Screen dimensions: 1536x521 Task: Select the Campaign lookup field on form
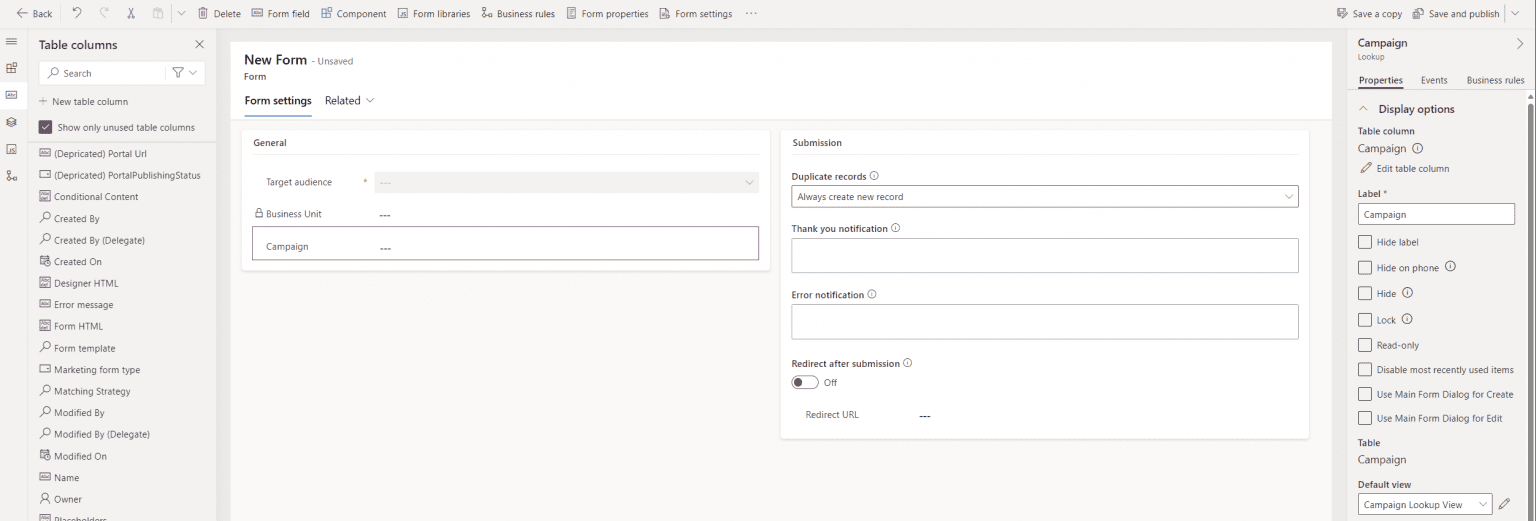(x=505, y=243)
